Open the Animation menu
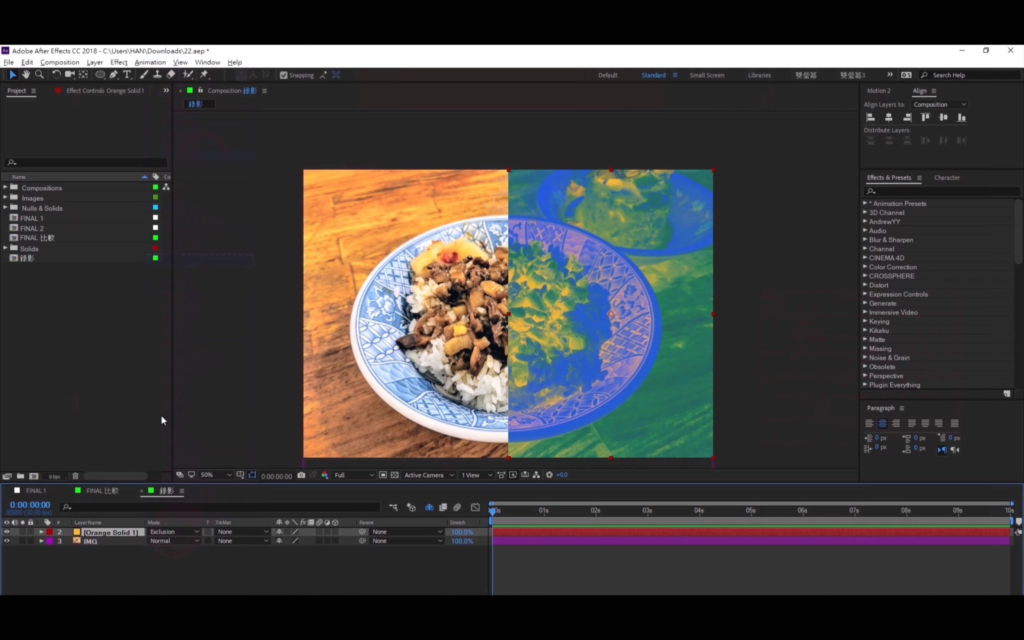Image resolution: width=1024 pixels, height=640 pixels. pos(150,62)
